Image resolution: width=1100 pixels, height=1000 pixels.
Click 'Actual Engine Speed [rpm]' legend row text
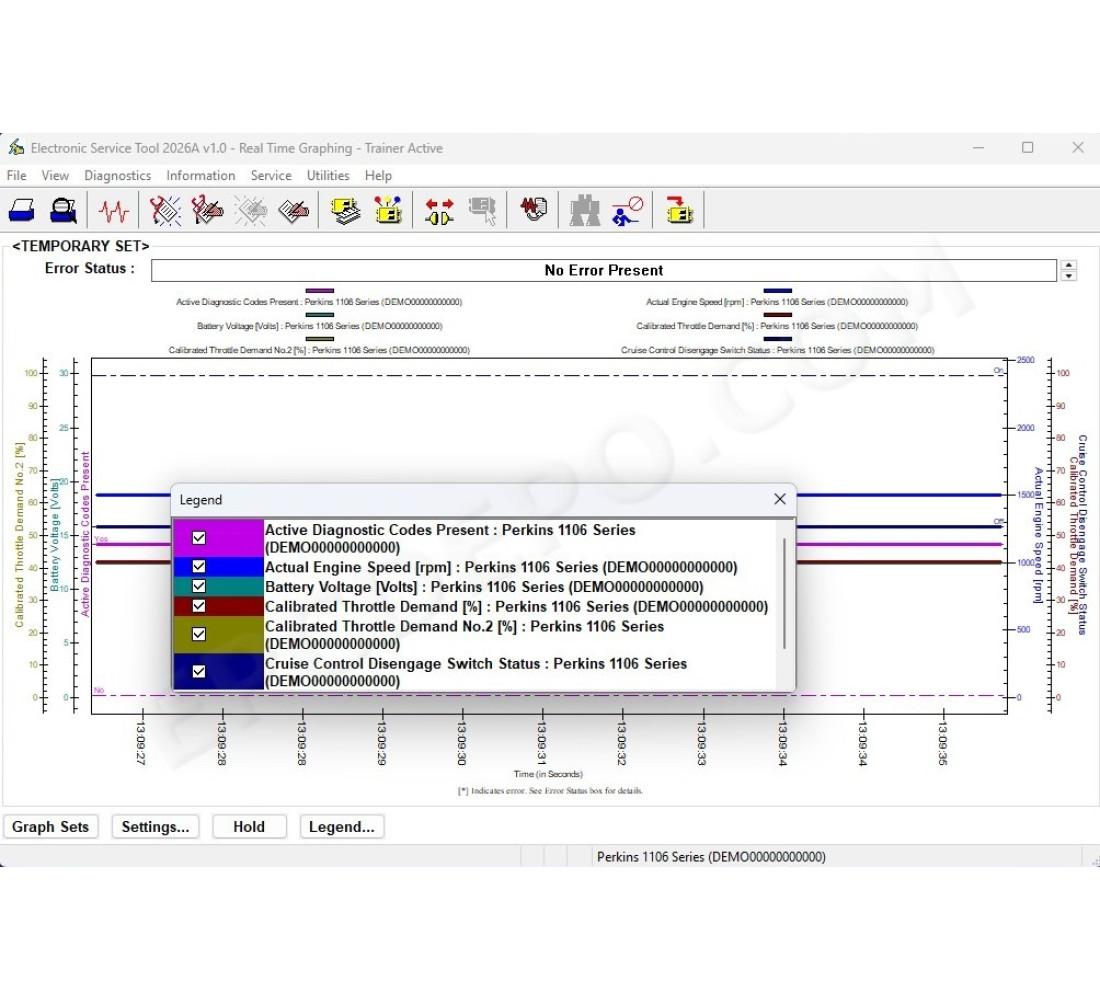click(501, 567)
